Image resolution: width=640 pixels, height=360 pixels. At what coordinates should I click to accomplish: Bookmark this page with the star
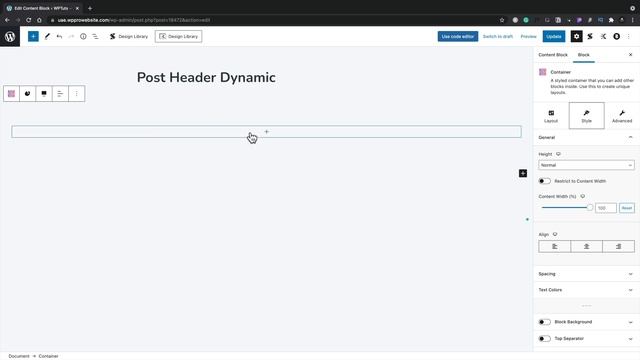[x=502, y=20]
